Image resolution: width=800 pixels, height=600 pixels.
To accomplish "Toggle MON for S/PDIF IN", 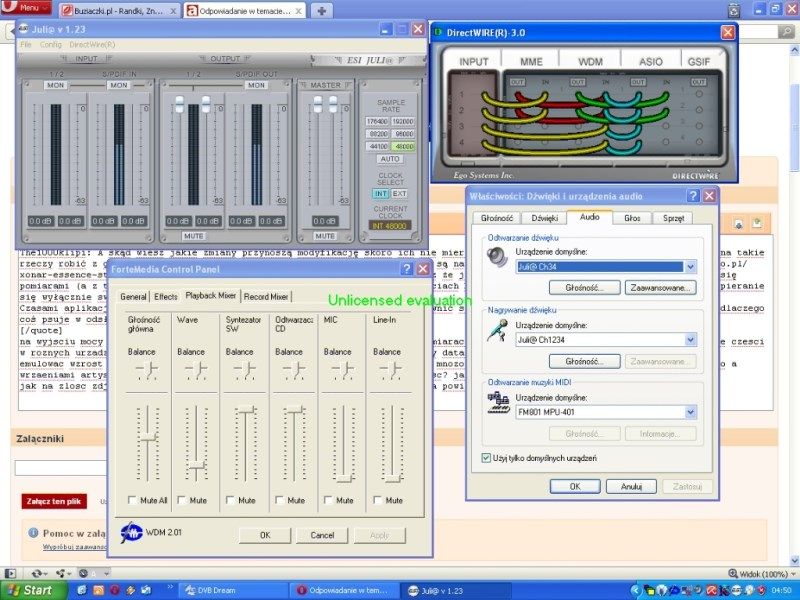I will [x=119, y=85].
